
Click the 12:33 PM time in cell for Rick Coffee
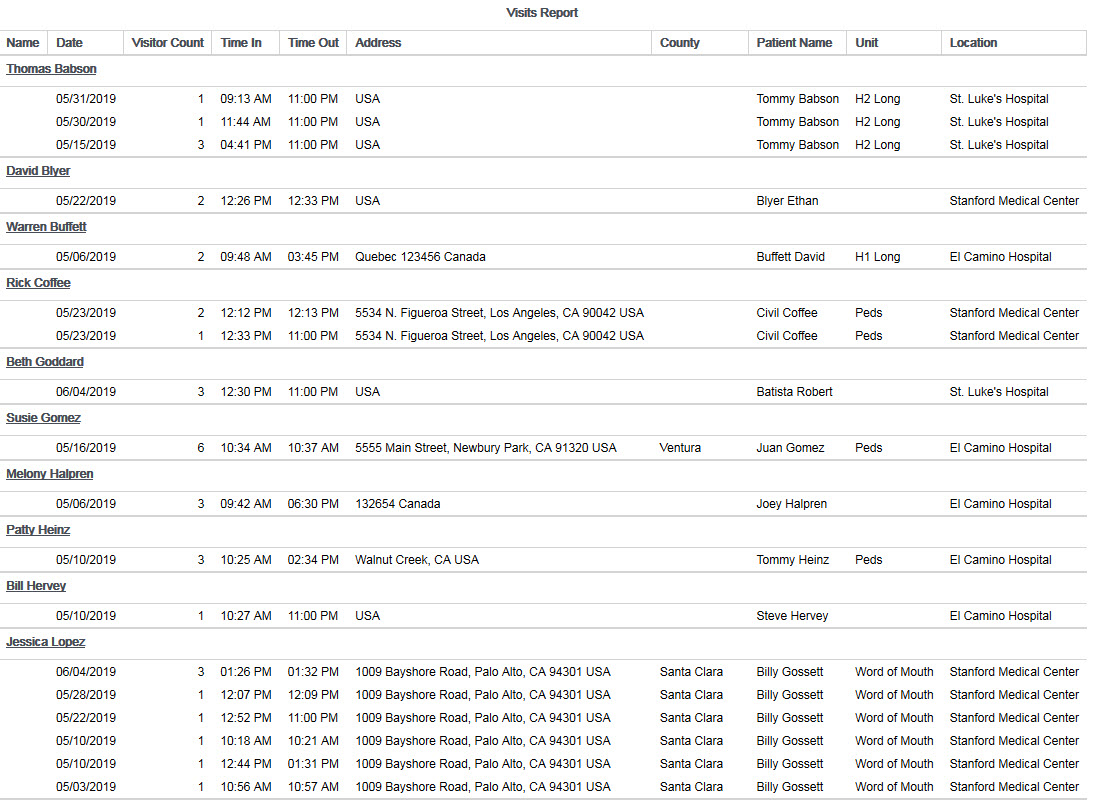(246, 336)
